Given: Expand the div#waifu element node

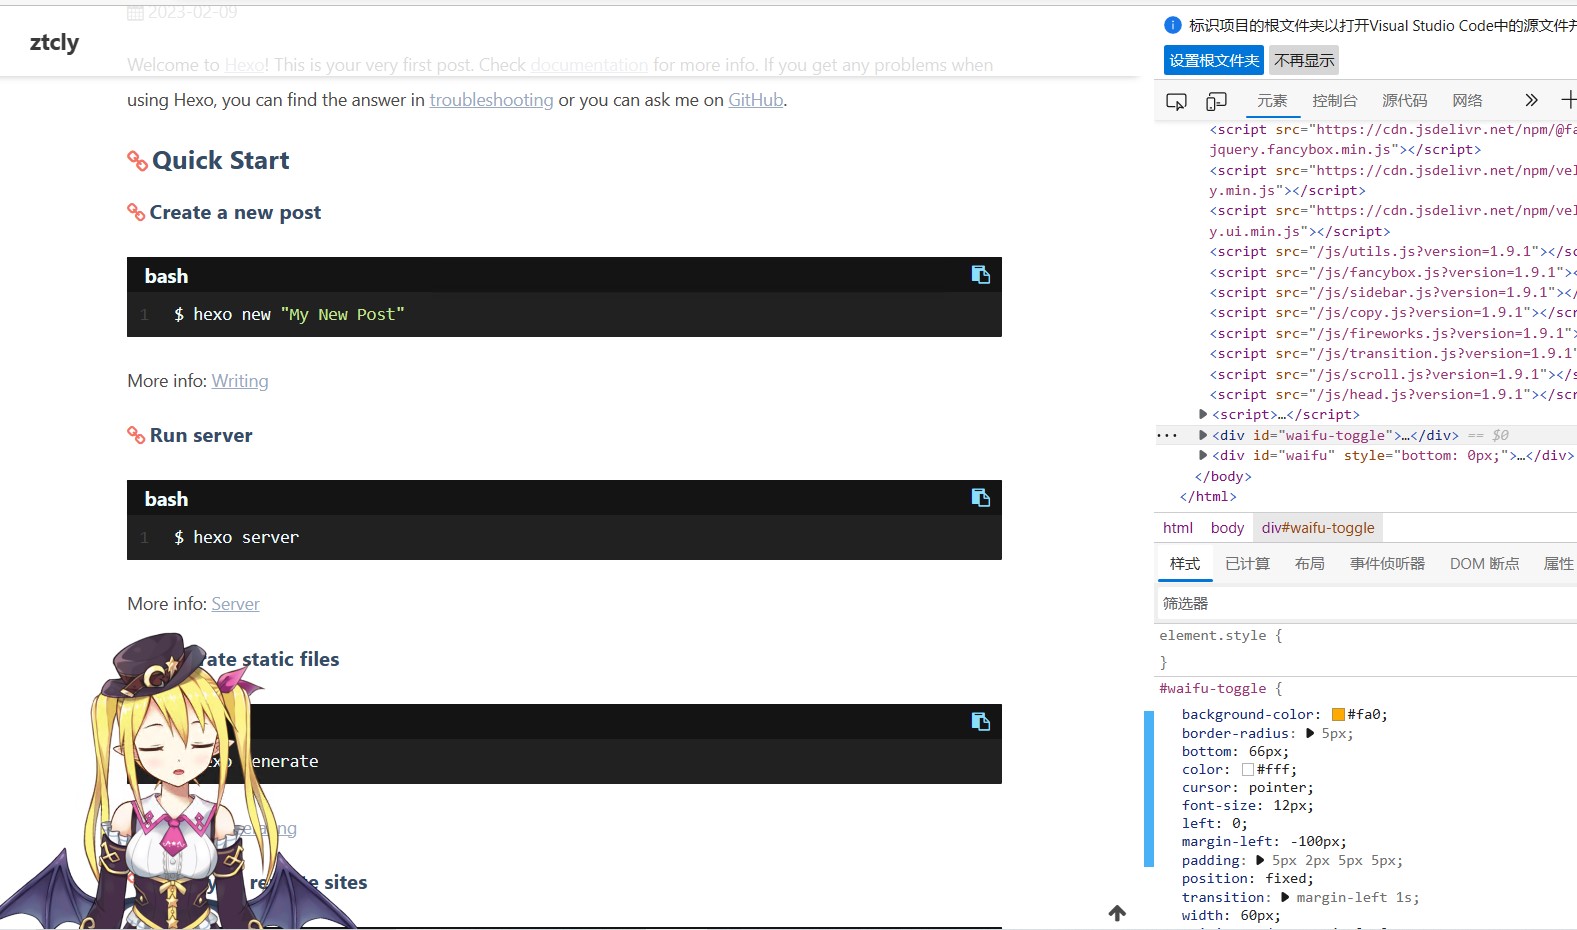Looking at the screenshot, I should [1203, 455].
